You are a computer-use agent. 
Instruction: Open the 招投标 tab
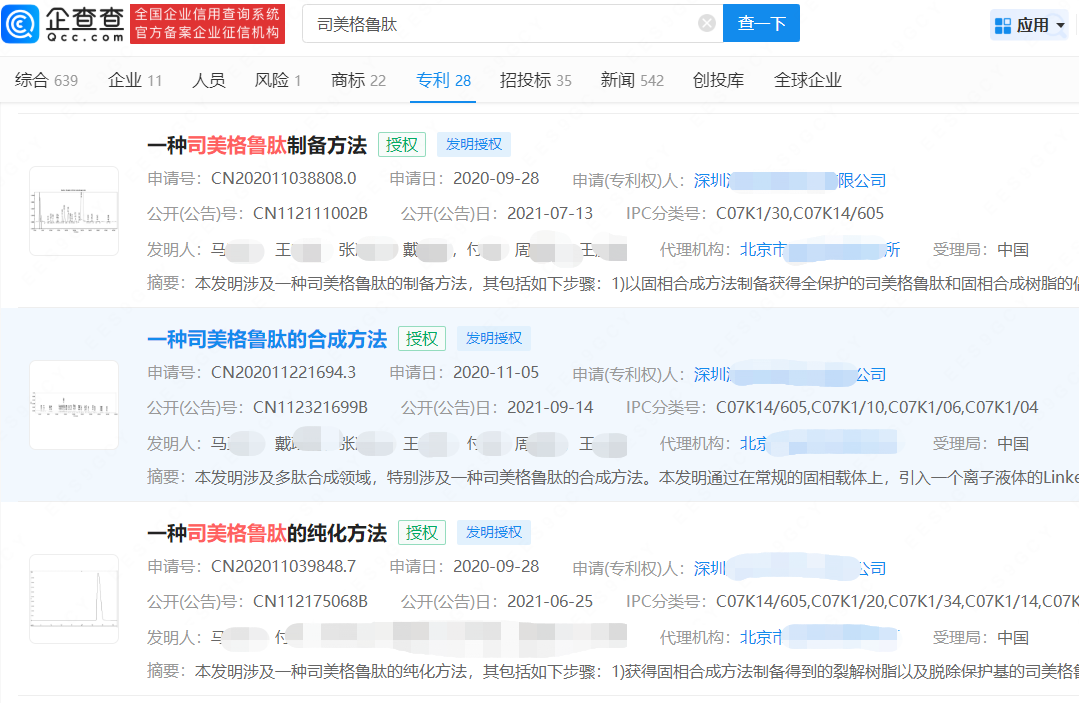point(535,80)
